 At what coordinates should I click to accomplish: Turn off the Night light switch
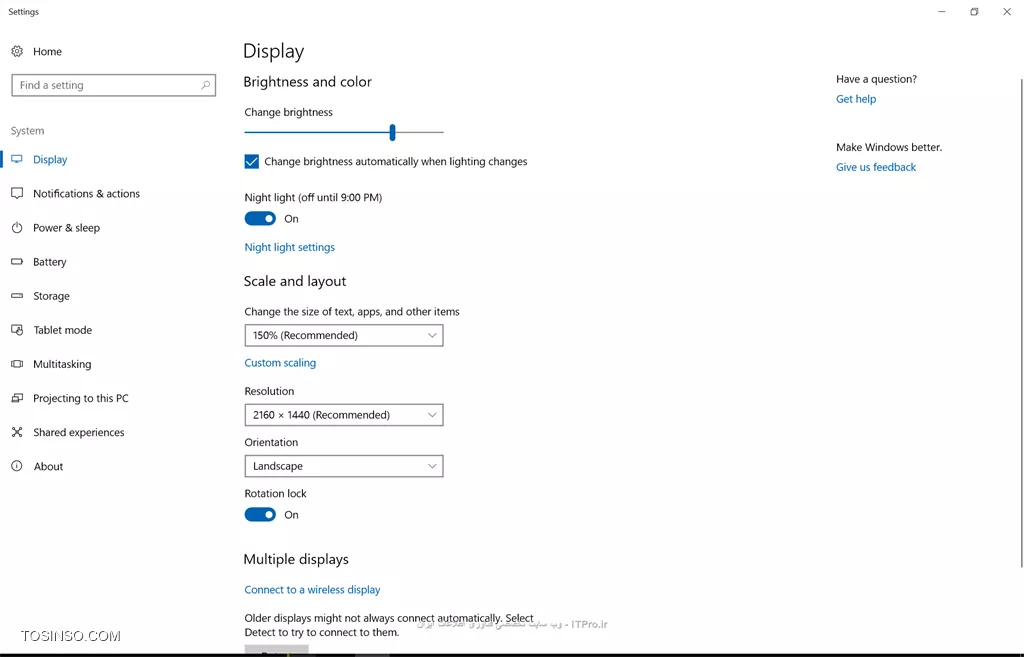tap(260, 219)
